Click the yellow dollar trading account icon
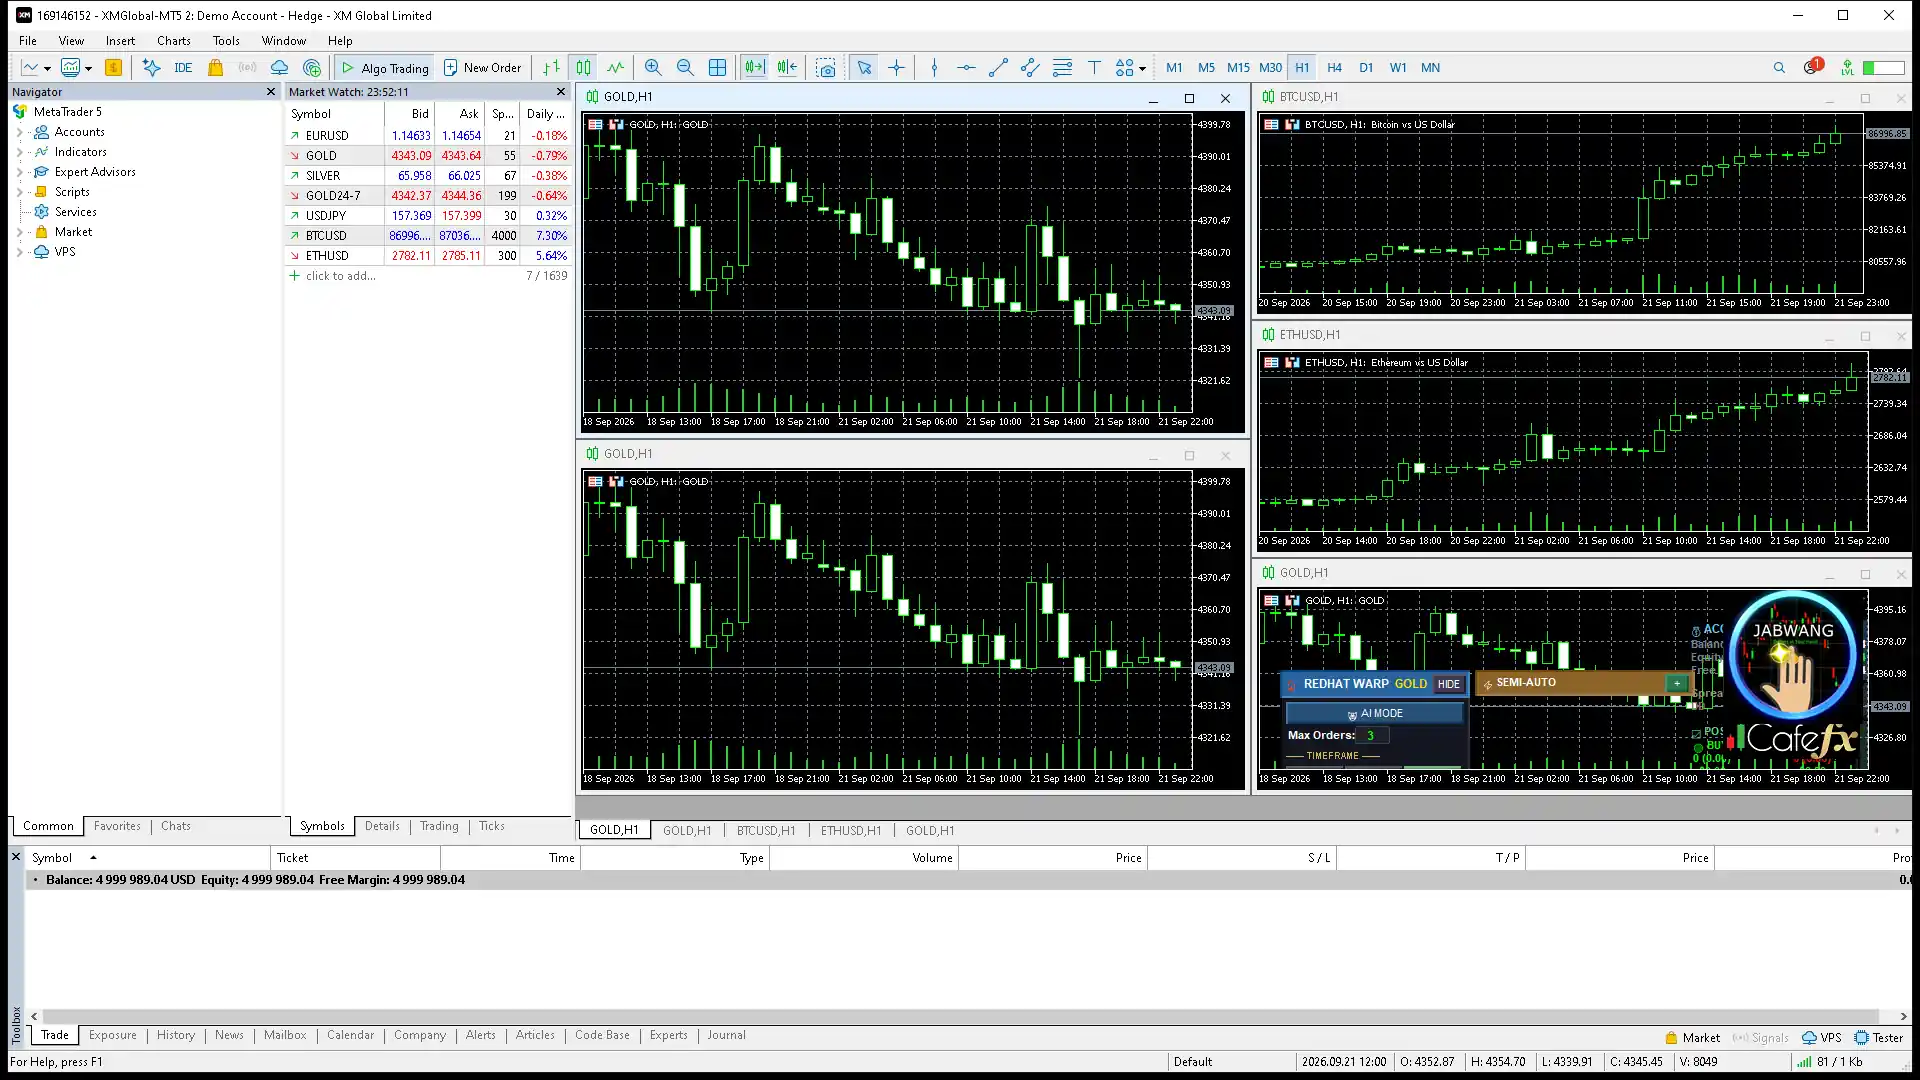1920x1080 pixels. click(113, 68)
